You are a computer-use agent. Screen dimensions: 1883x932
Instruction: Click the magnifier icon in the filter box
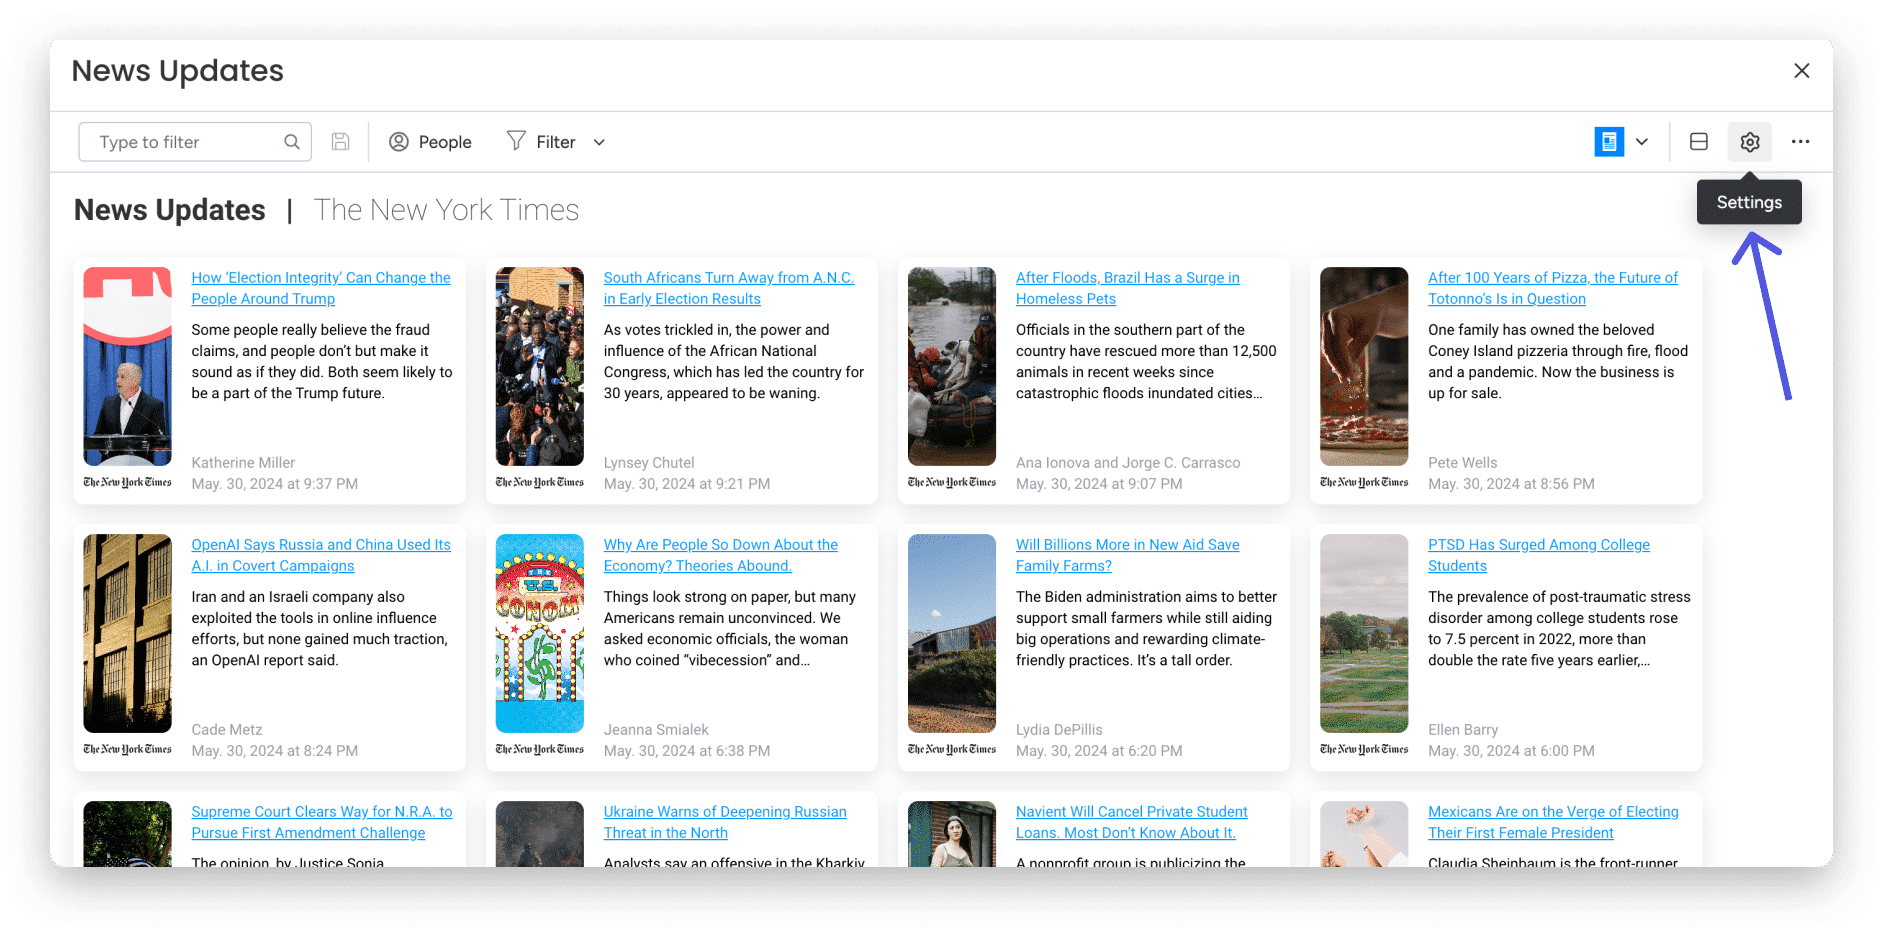pos(292,142)
